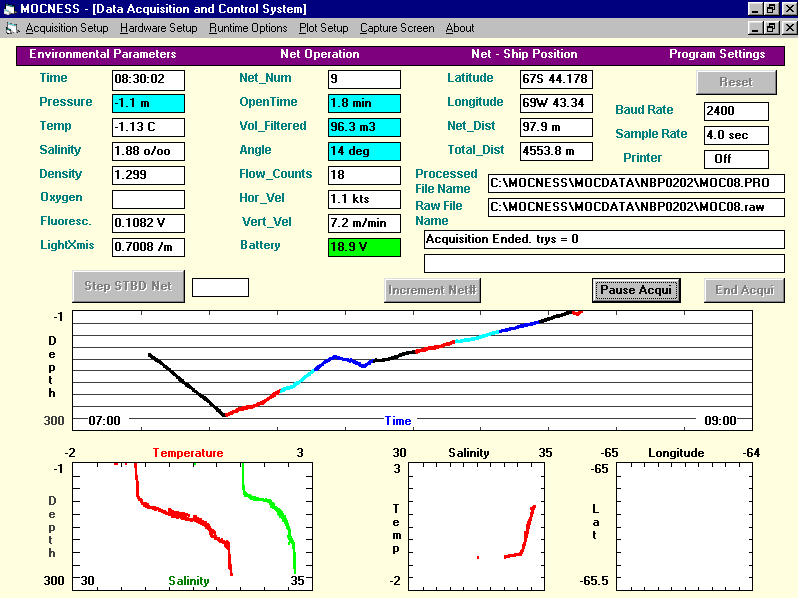Click the LightXmis field showing 0.7008 /m
Image resolution: width=798 pixels, height=598 pixels.
click(x=148, y=247)
